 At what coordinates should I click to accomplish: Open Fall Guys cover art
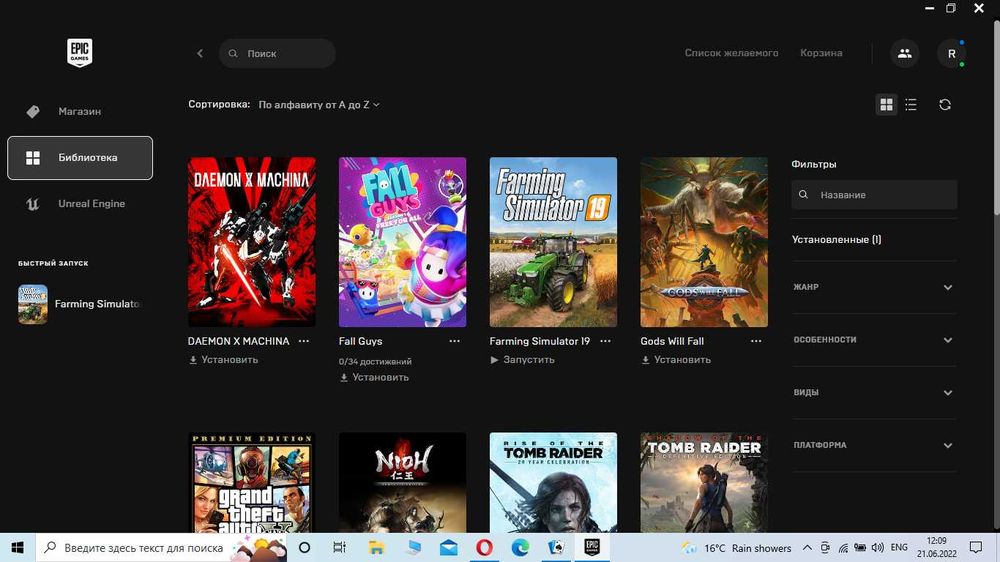pyautogui.click(x=402, y=242)
